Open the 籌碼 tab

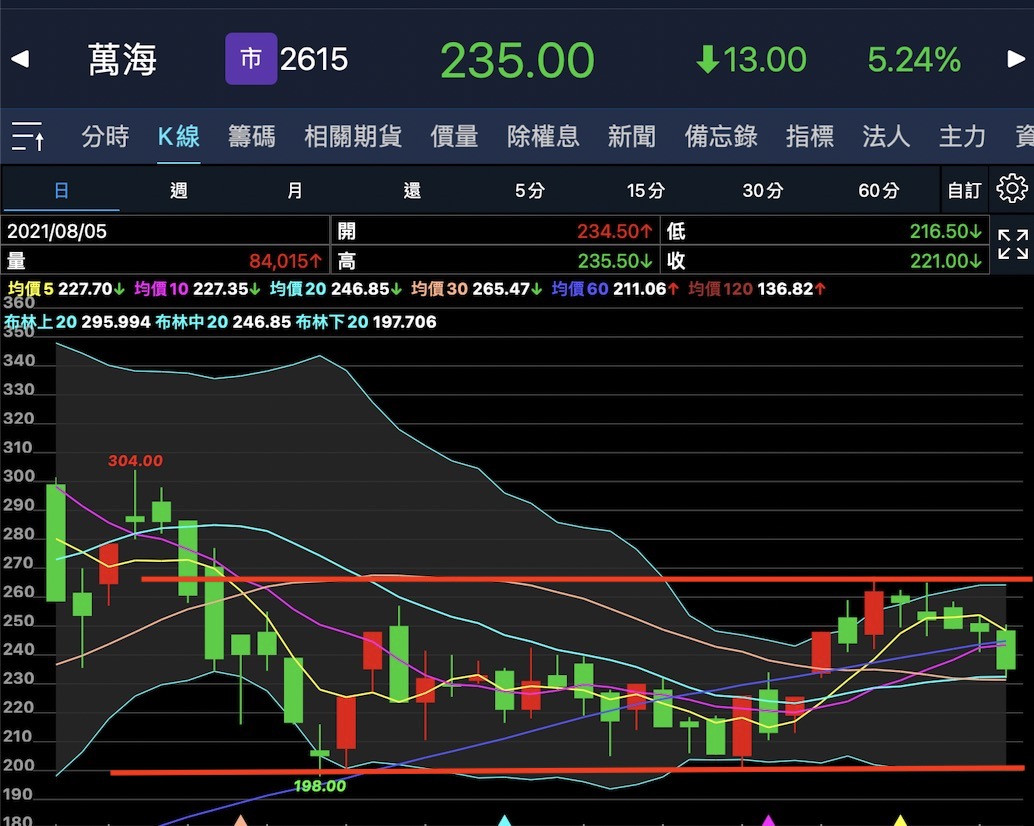[x=251, y=136]
